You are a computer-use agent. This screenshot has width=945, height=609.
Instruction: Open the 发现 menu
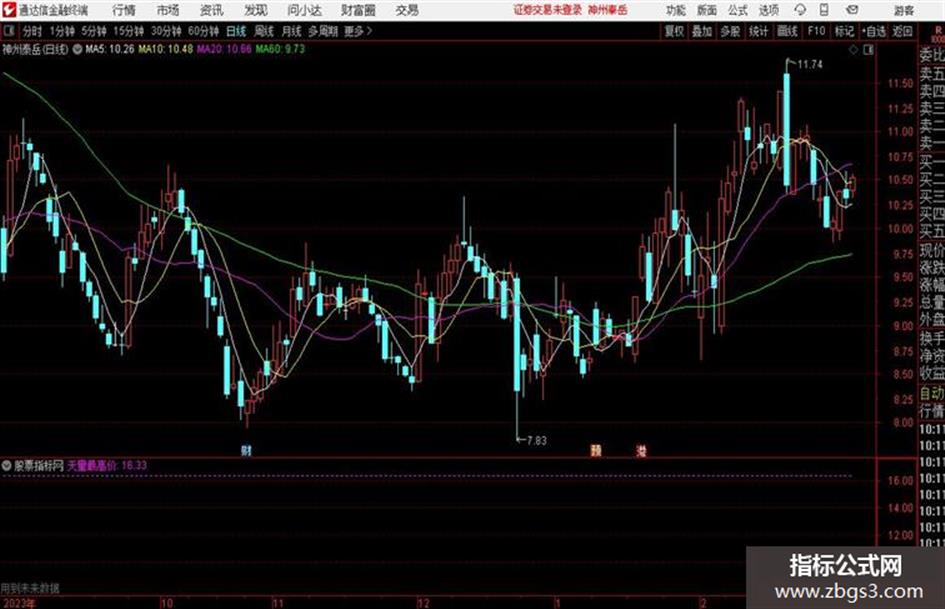coord(256,10)
